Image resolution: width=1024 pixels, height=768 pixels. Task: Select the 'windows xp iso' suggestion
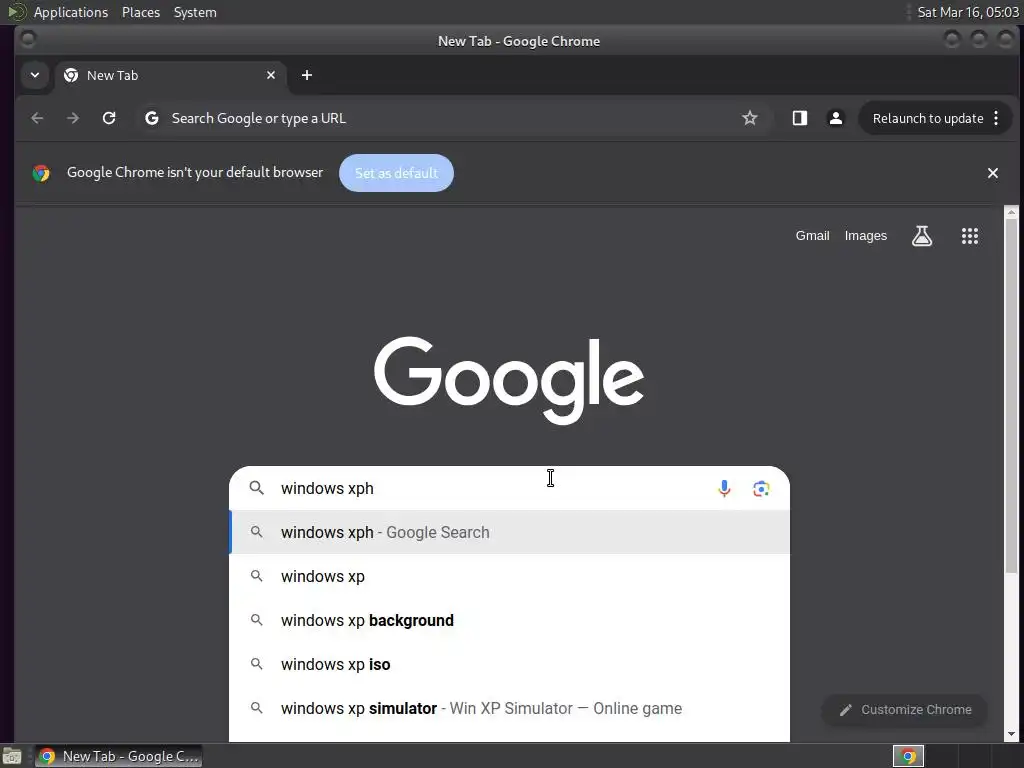click(509, 664)
